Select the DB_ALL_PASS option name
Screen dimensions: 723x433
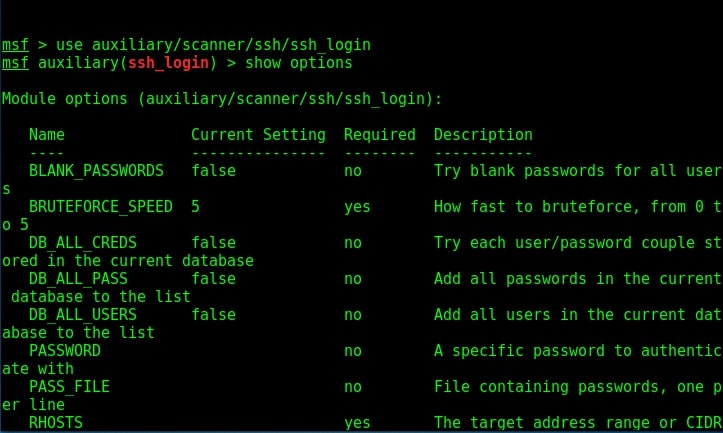tap(78, 279)
